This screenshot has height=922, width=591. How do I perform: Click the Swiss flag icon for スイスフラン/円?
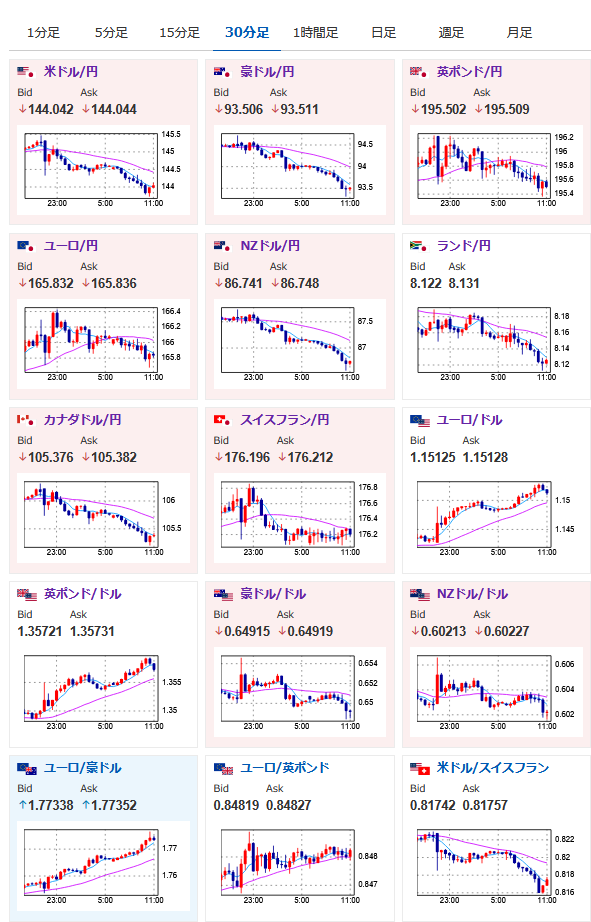point(222,420)
